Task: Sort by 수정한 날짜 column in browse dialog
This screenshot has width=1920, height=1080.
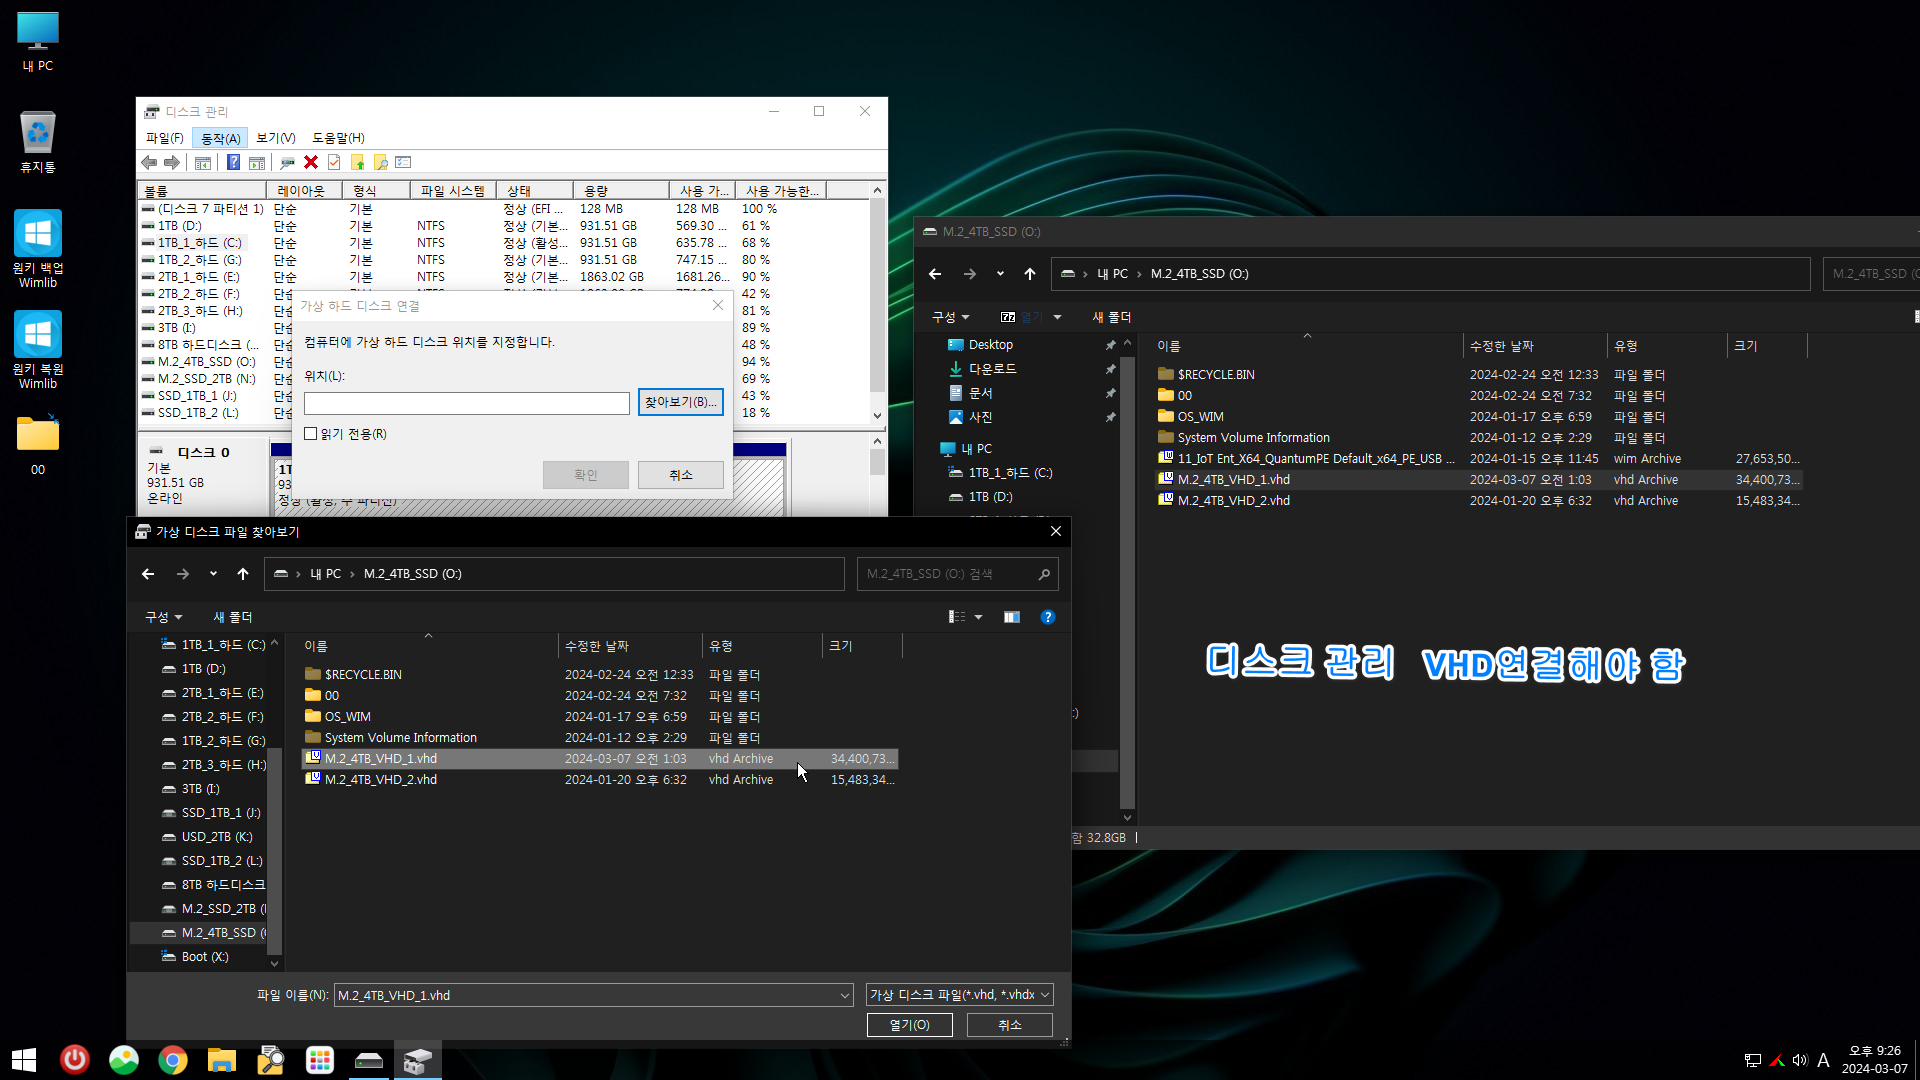Action: pos(630,646)
